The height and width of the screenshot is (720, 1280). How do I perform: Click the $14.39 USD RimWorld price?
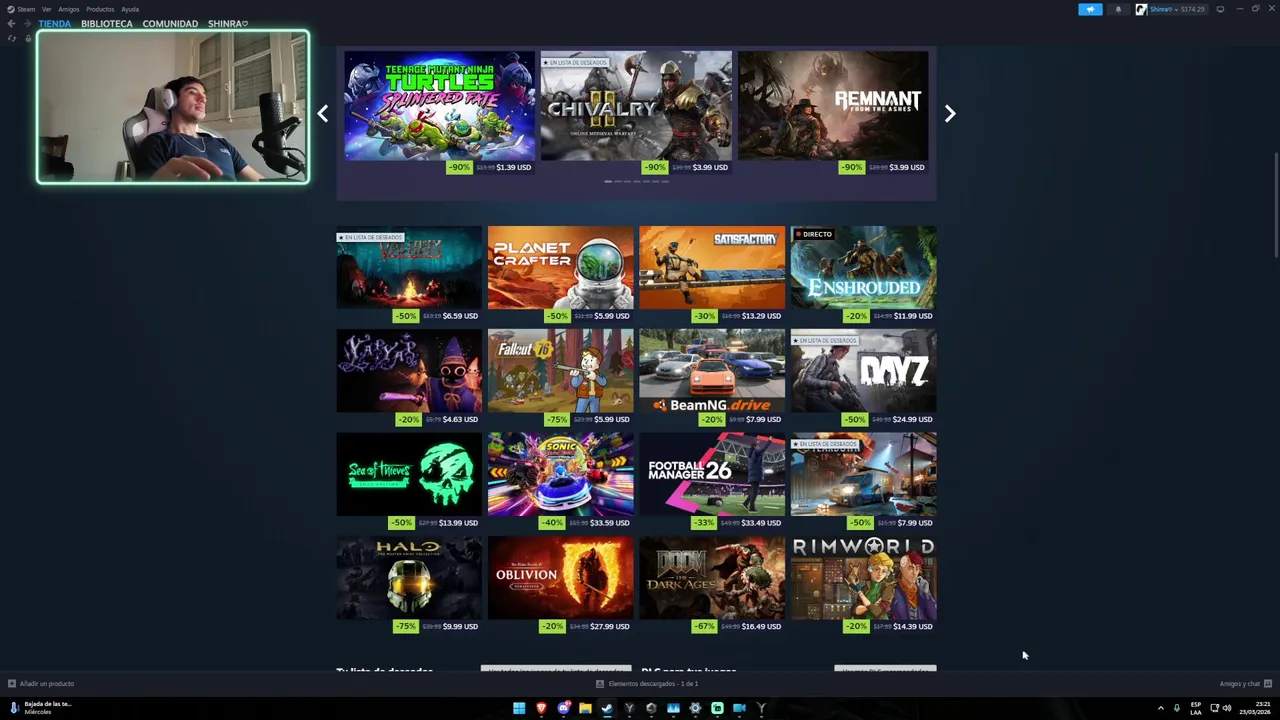[914, 627]
